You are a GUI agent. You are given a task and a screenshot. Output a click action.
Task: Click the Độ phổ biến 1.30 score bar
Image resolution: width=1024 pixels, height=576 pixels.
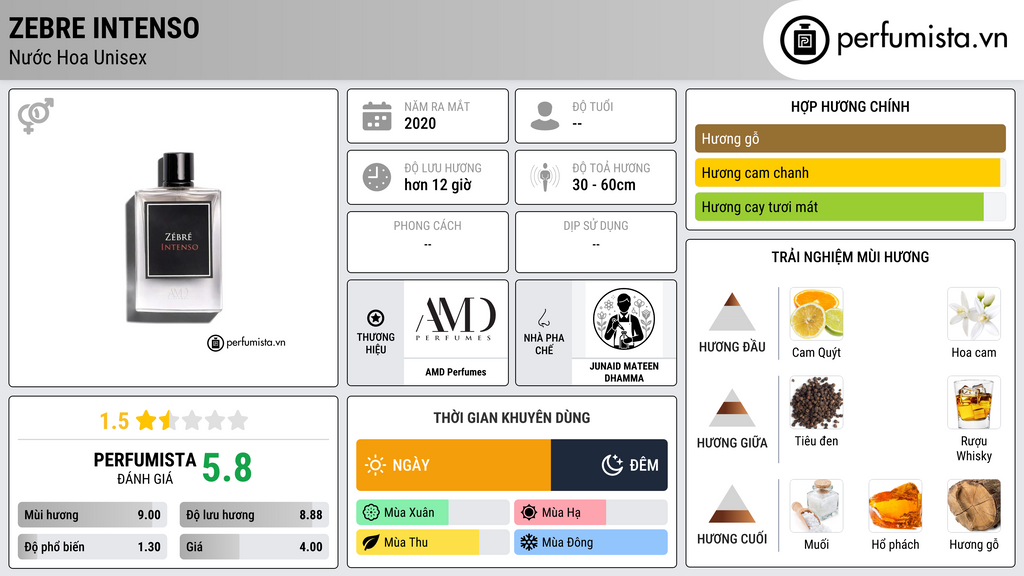click(93, 547)
